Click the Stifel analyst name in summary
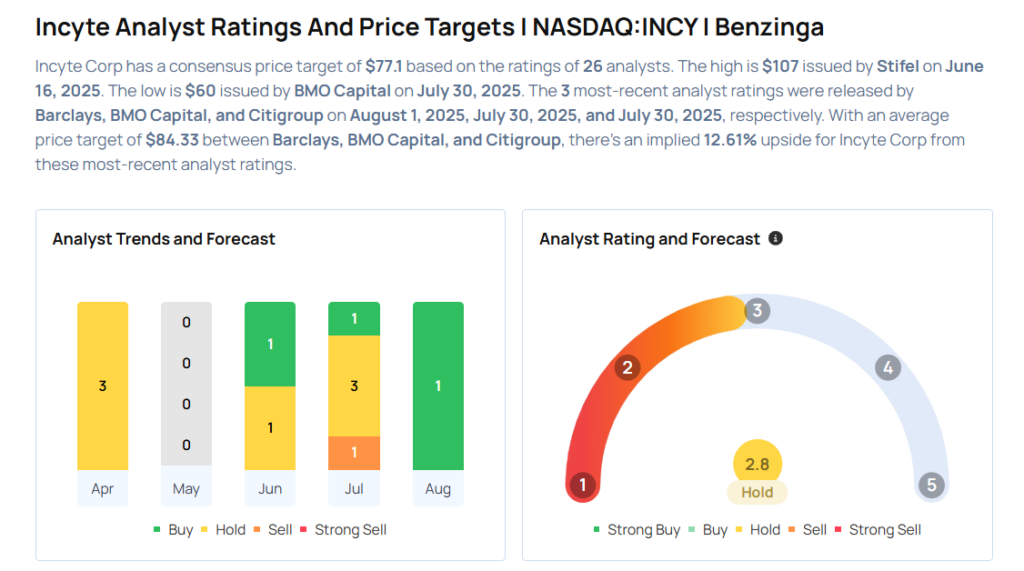The image size is (1024, 571). (898, 66)
